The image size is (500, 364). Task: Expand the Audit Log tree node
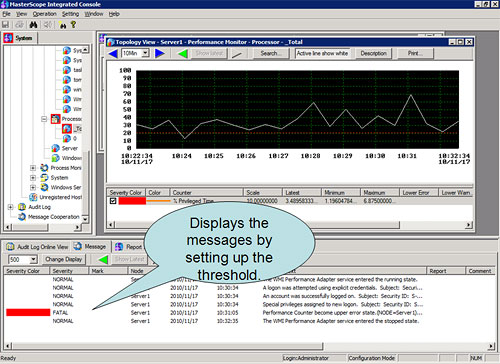[x=10, y=207]
